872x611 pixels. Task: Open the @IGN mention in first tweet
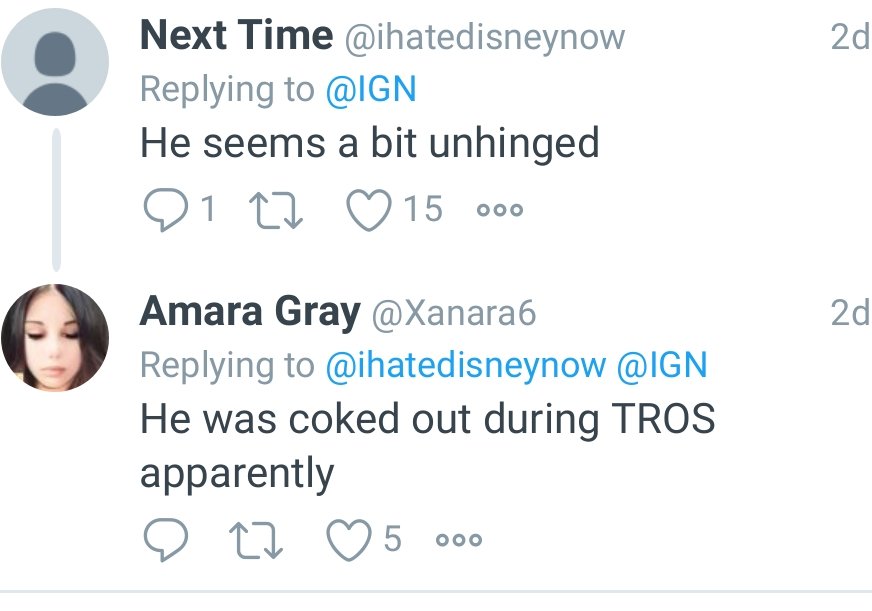370,90
